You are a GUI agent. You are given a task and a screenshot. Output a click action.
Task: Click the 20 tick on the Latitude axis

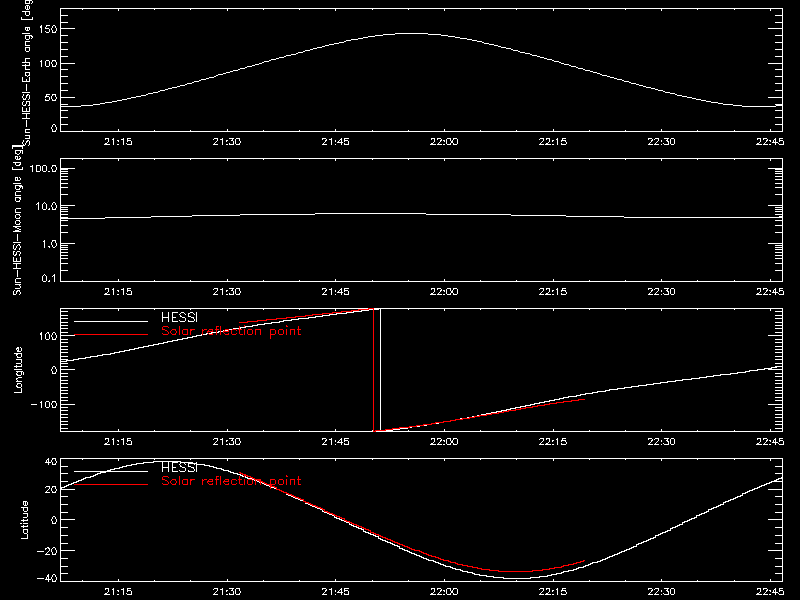tap(51, 489)
